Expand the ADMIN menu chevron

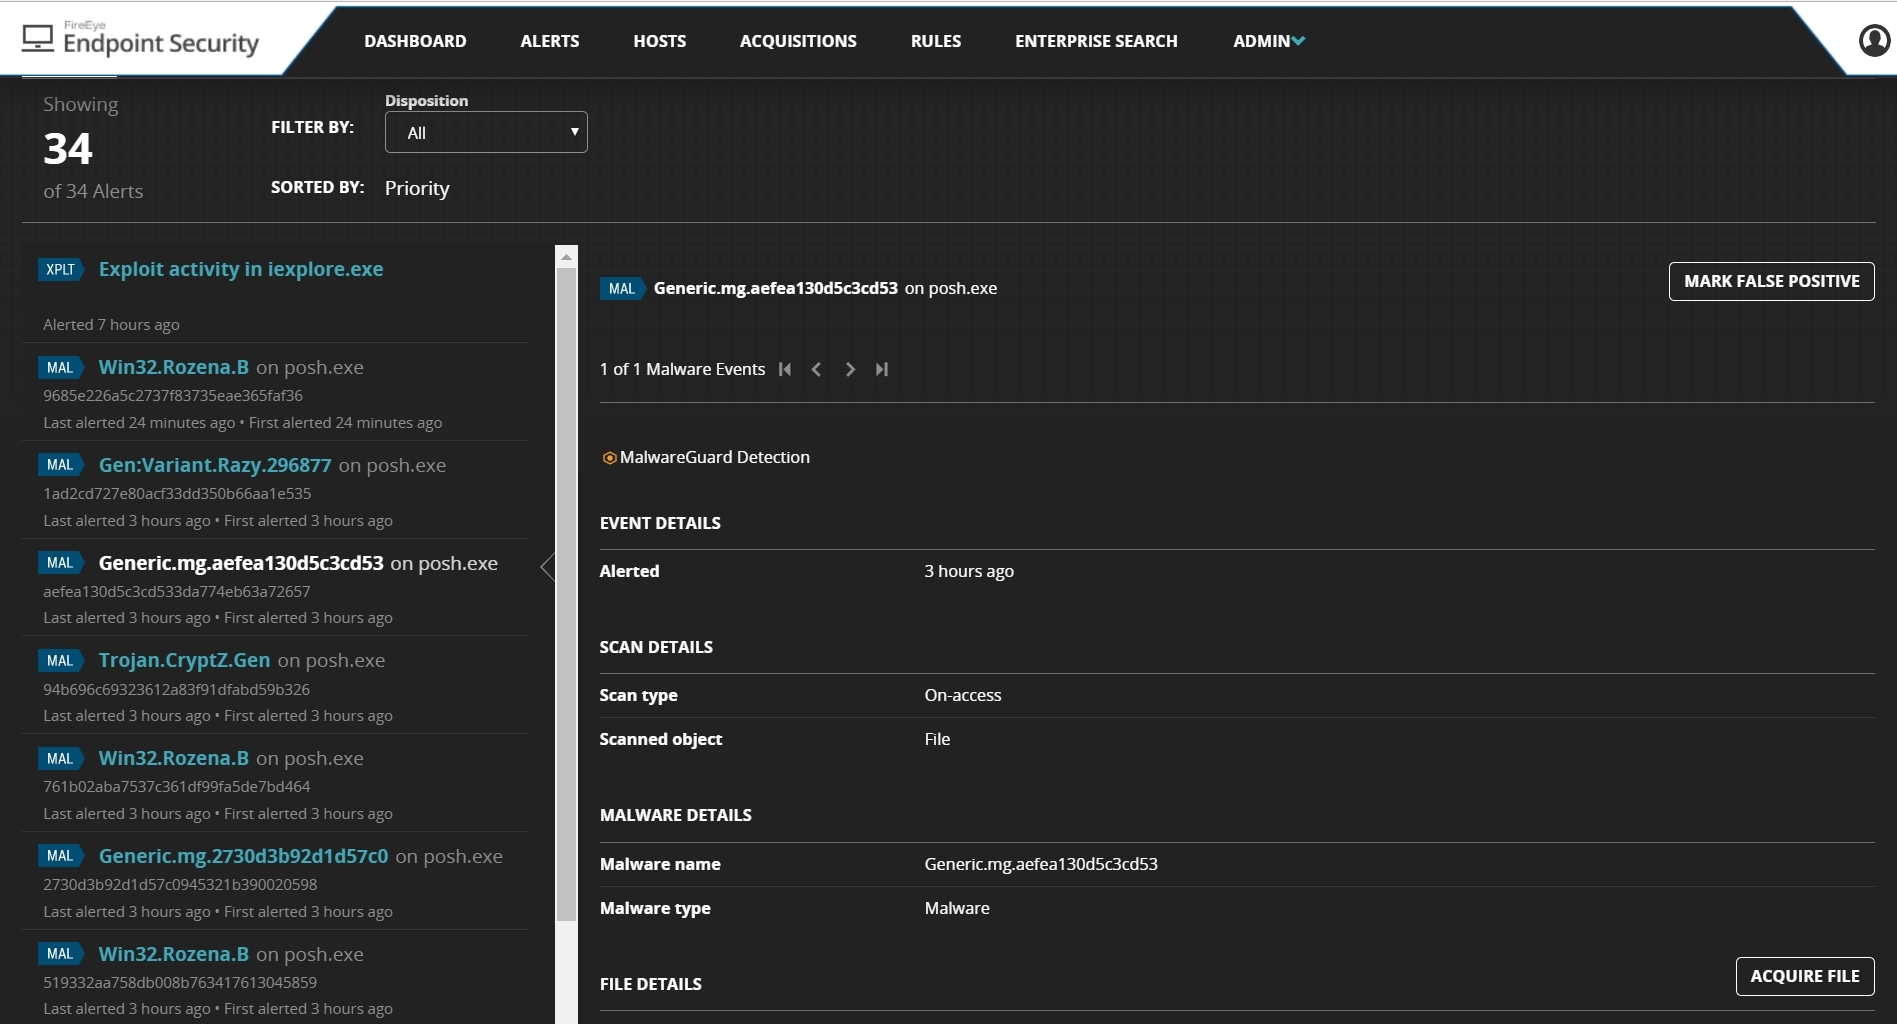[1298, 41]
